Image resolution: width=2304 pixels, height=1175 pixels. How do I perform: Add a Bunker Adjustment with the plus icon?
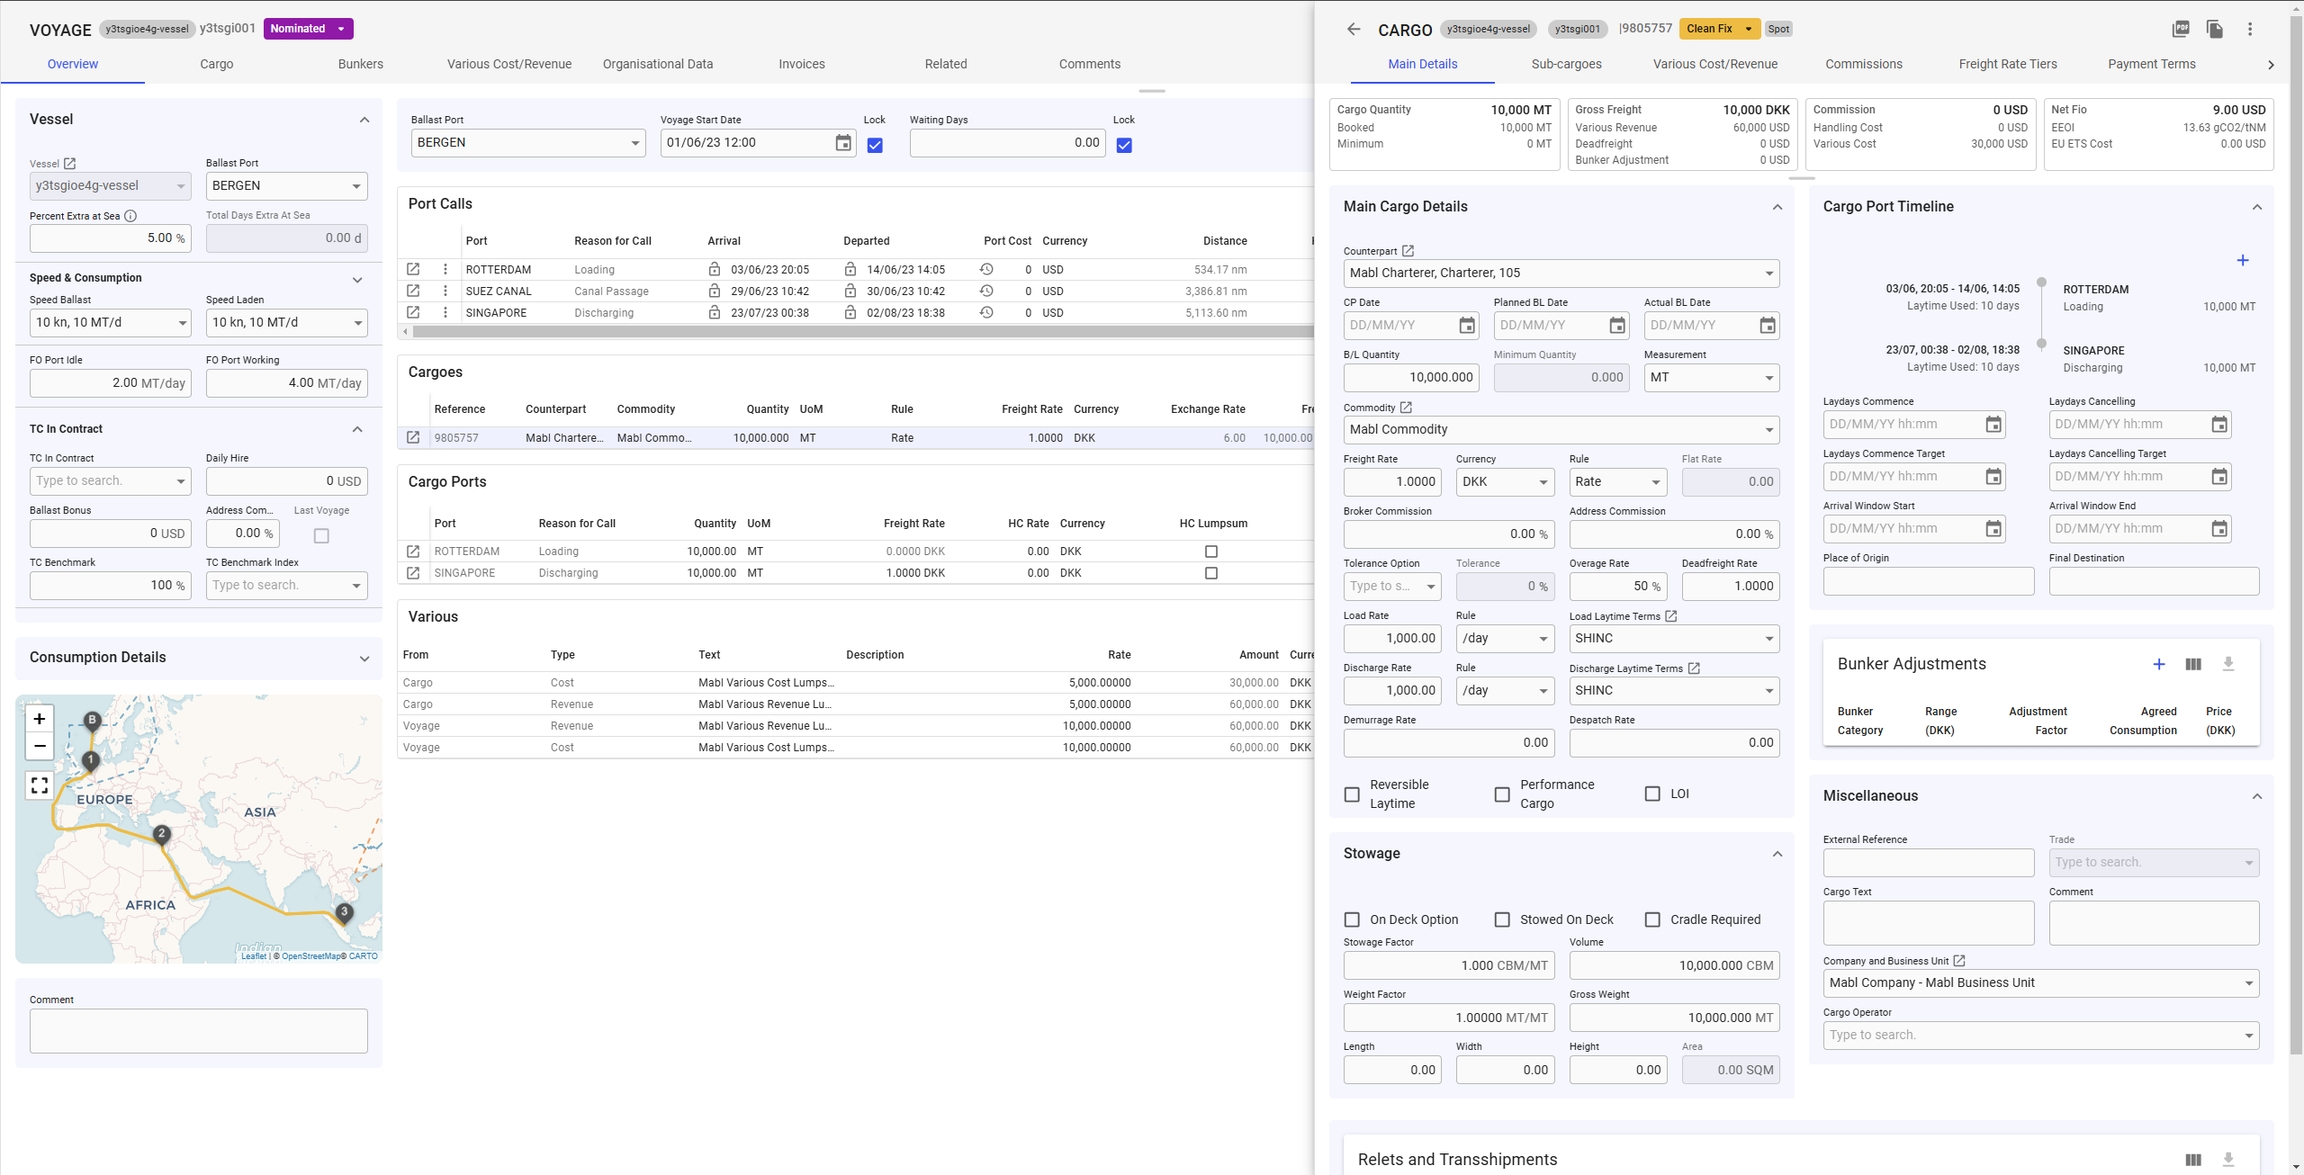[2159, 664]
